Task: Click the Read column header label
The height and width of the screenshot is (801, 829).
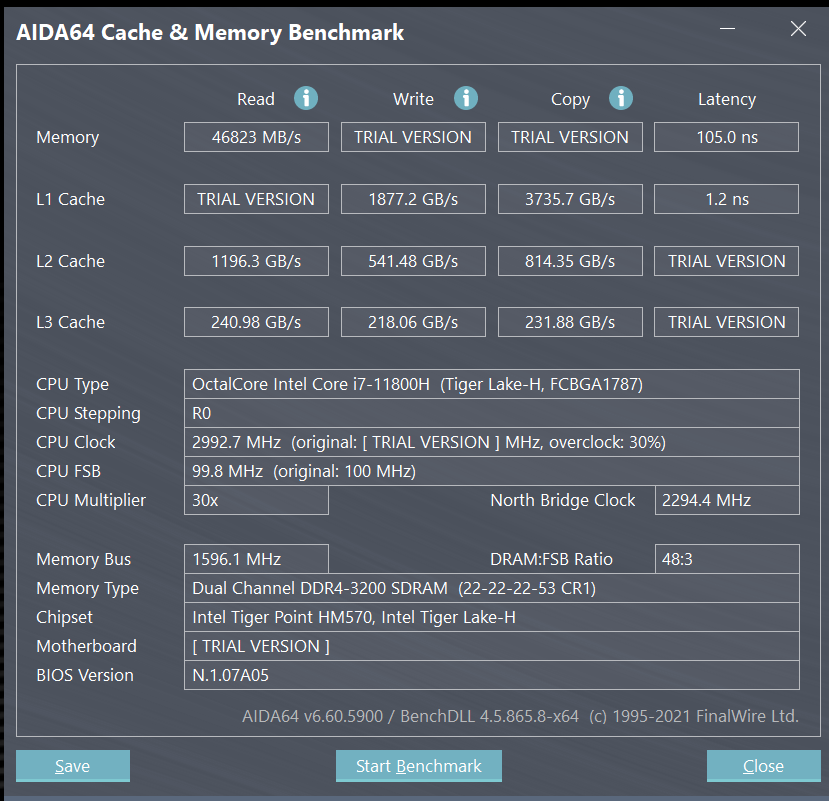Action: tap(256, 99)
